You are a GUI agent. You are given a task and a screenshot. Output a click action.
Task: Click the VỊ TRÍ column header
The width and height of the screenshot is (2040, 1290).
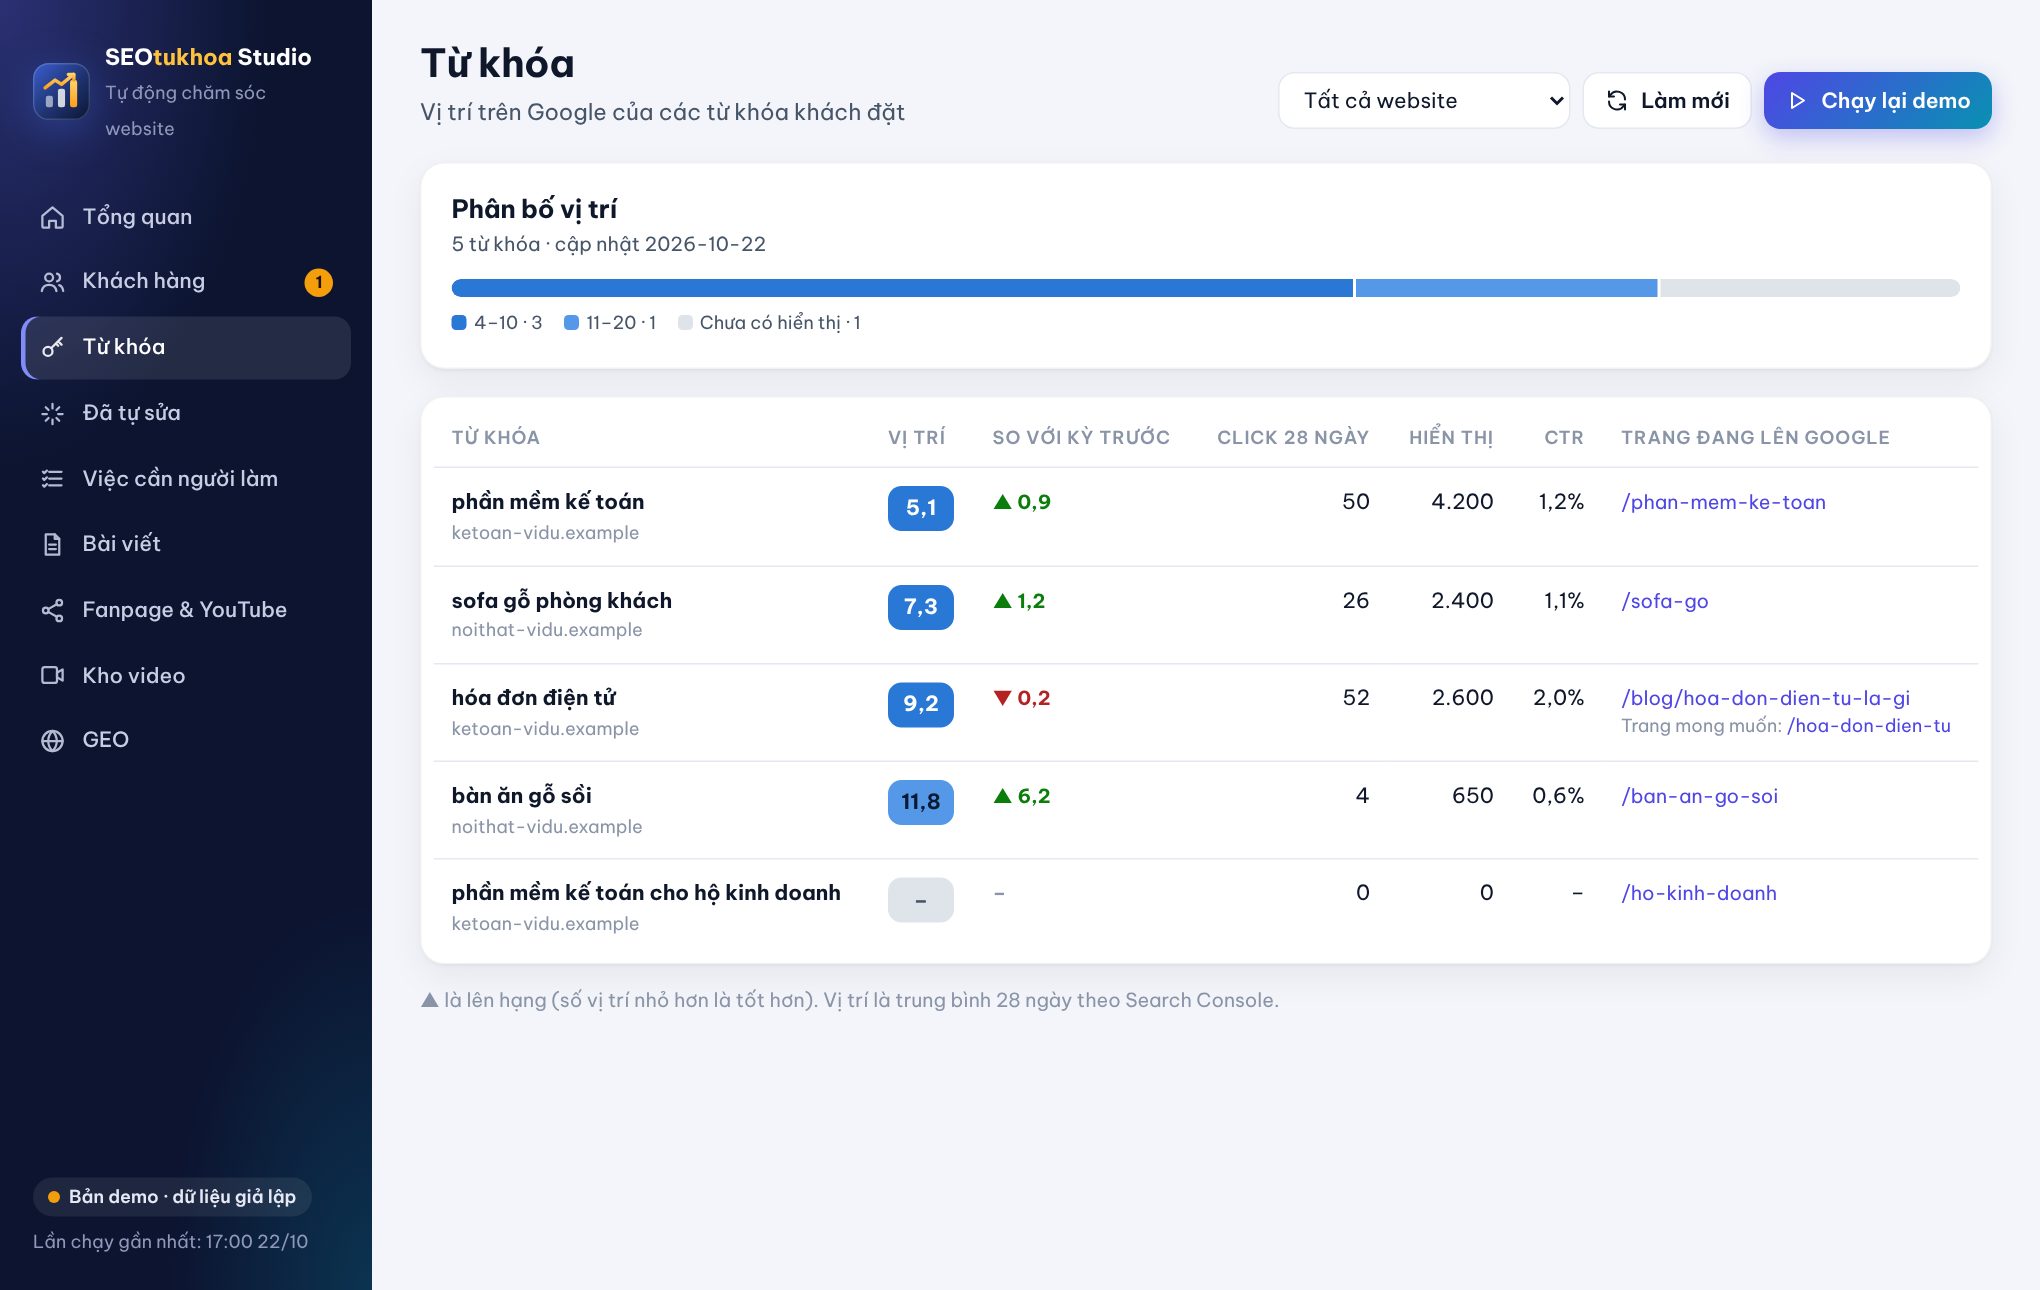[x=916, y=437]
